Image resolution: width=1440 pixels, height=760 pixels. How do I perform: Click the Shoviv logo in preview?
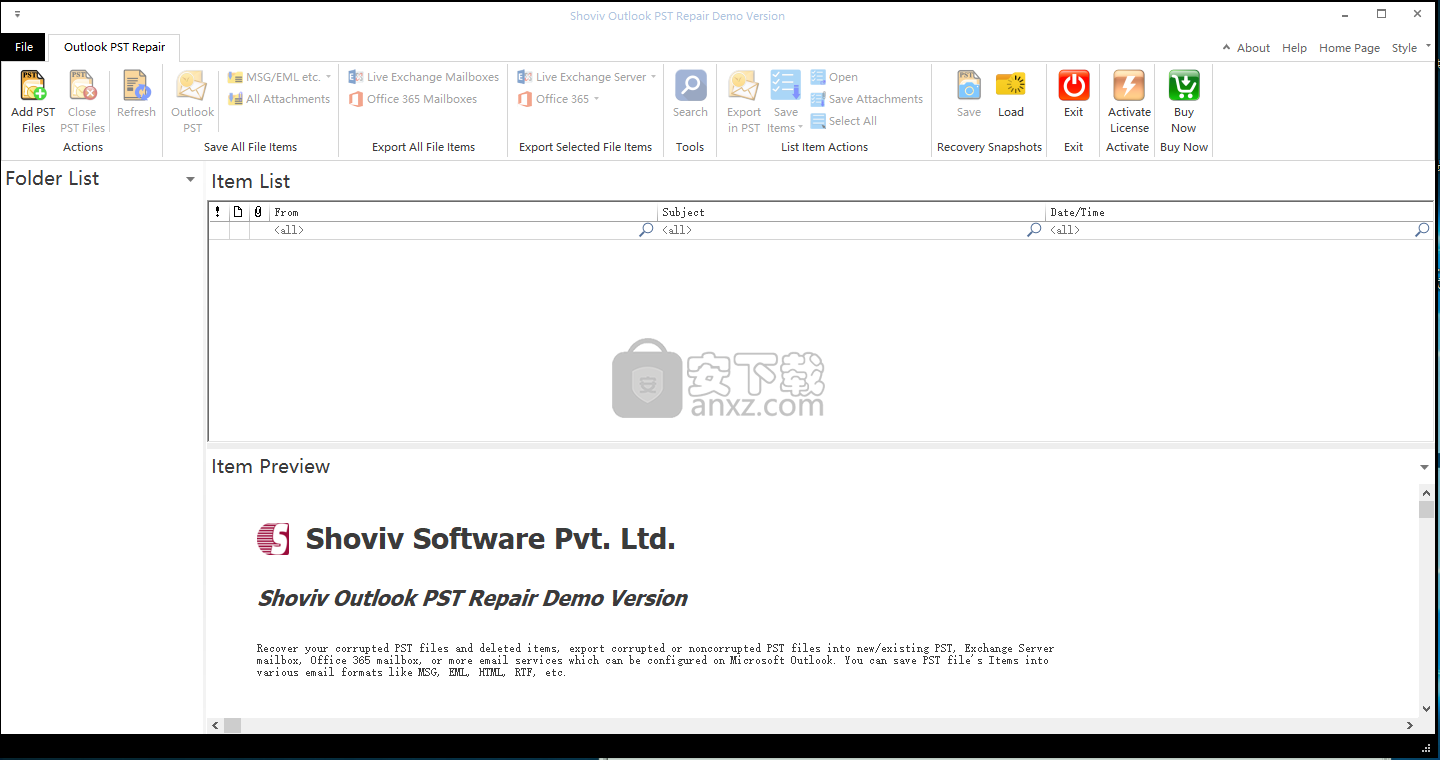pos(273,539)
